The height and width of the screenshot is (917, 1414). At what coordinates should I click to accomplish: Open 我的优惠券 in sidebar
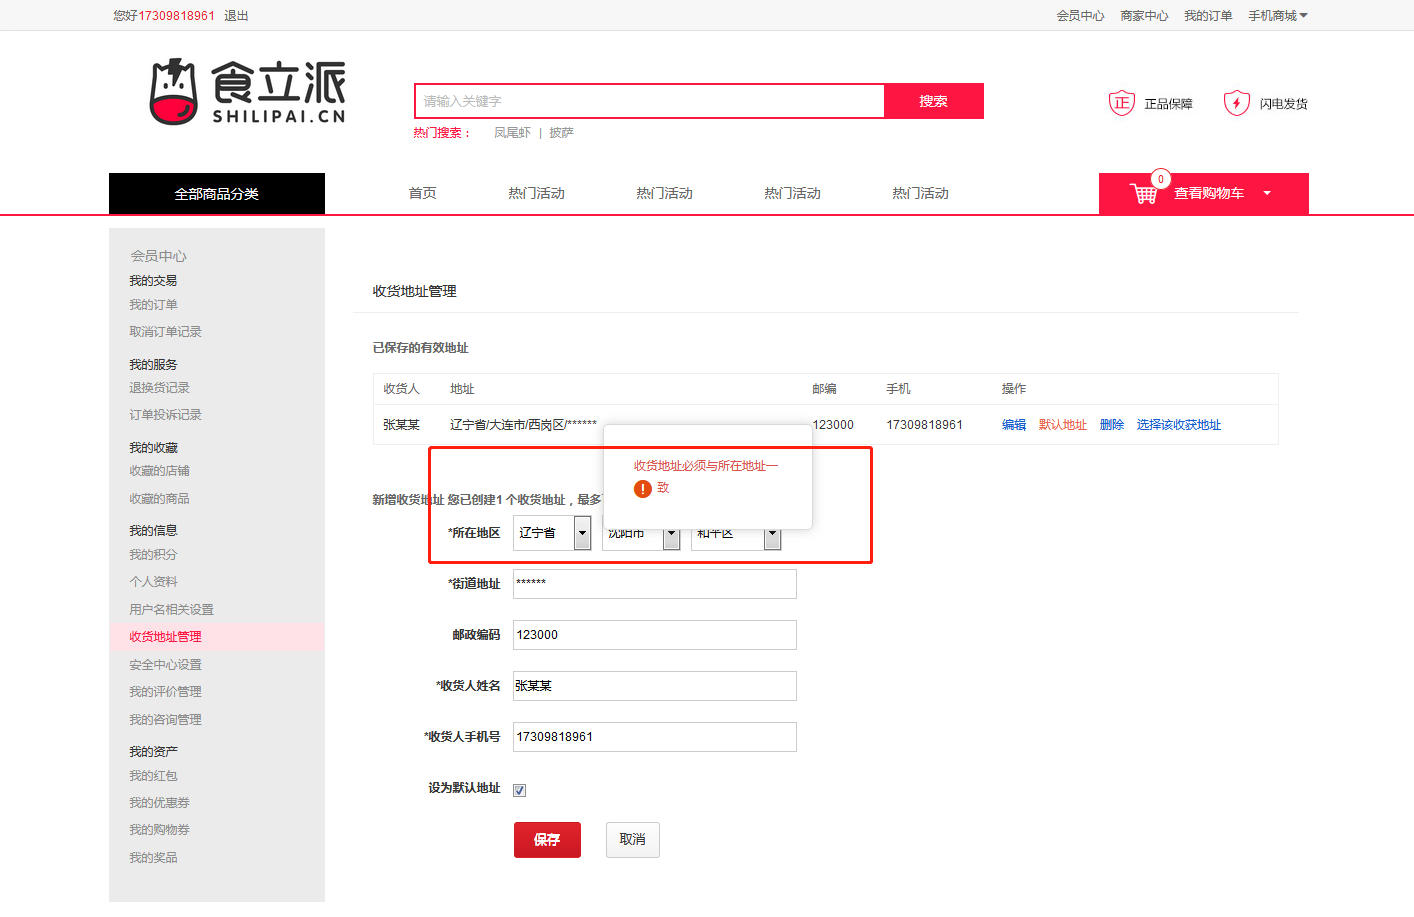159,803
